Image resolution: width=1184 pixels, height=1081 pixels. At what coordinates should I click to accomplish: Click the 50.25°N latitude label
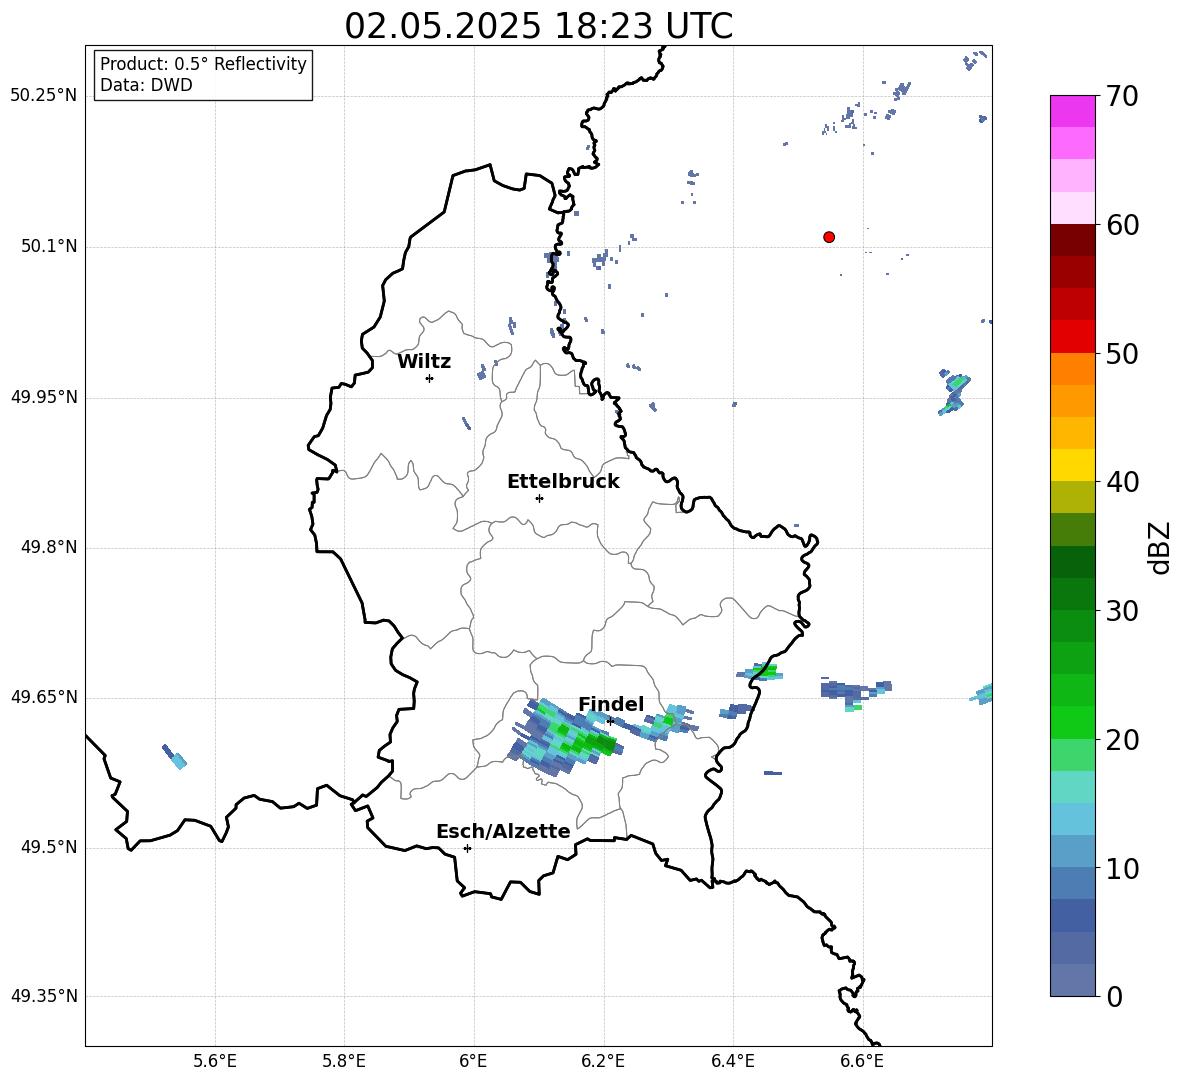coord(44,97)
